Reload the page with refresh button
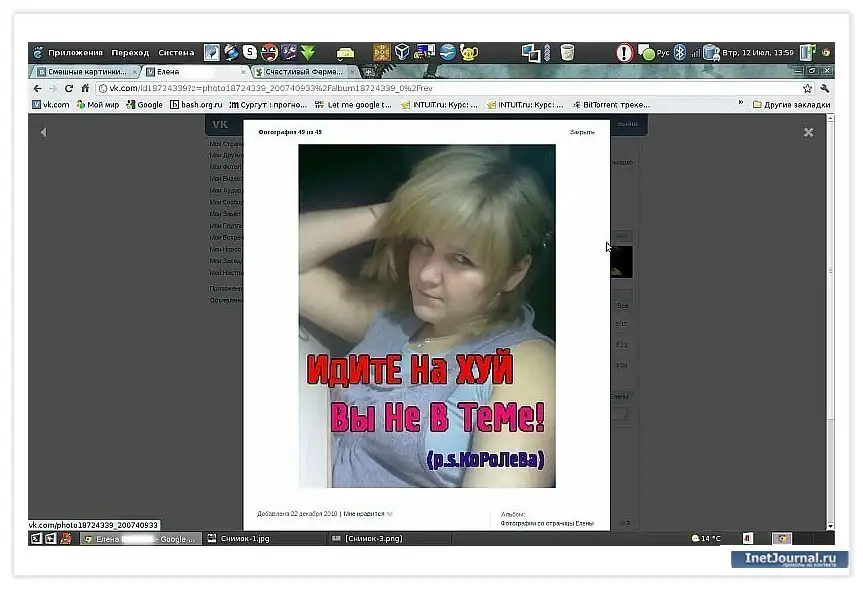 pos(70,88)
